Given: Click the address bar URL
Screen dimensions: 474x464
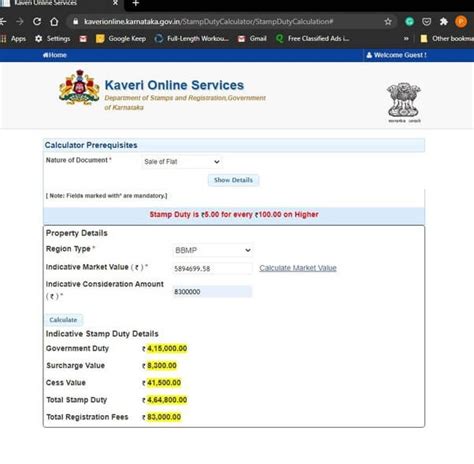Looking at the screenshot, I should 208,22.
